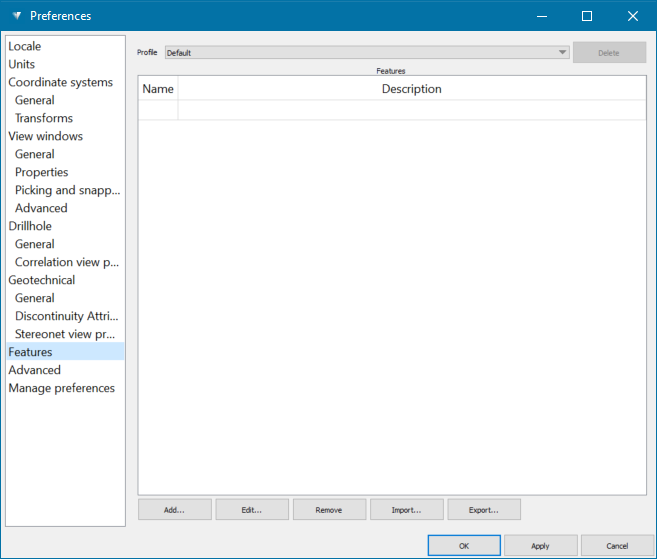The image size is (657, 559).
Task: Open Import... for features
Action: (x=406, y=510)
